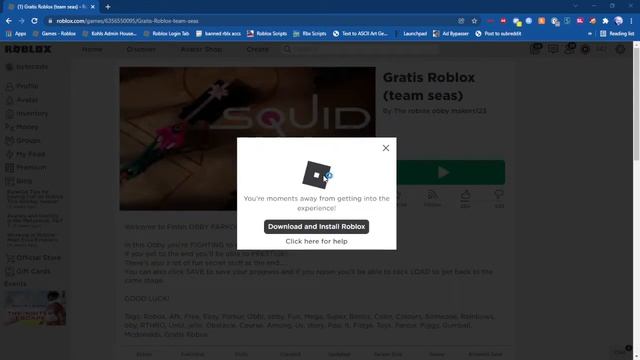Close the Gratis Roblox browser tab

tap(93, 7)
